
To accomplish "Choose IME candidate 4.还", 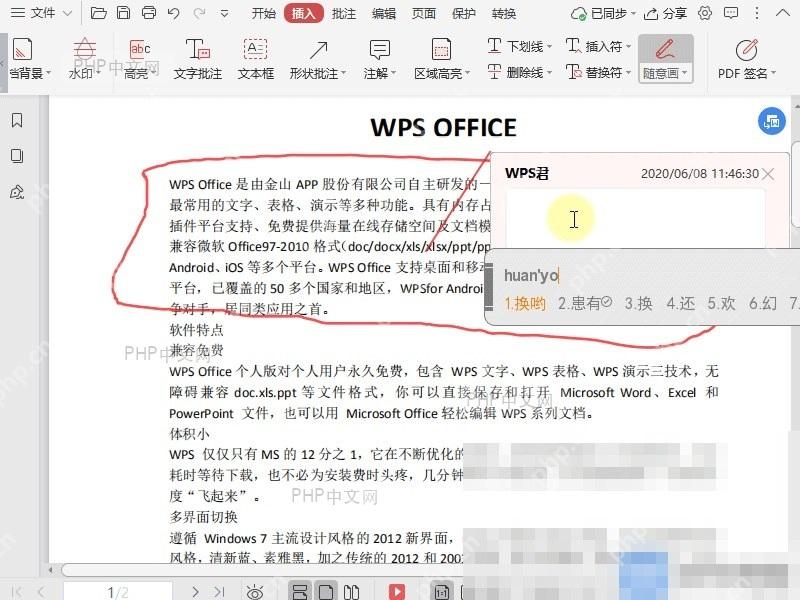I will click(x=681, y=304).
